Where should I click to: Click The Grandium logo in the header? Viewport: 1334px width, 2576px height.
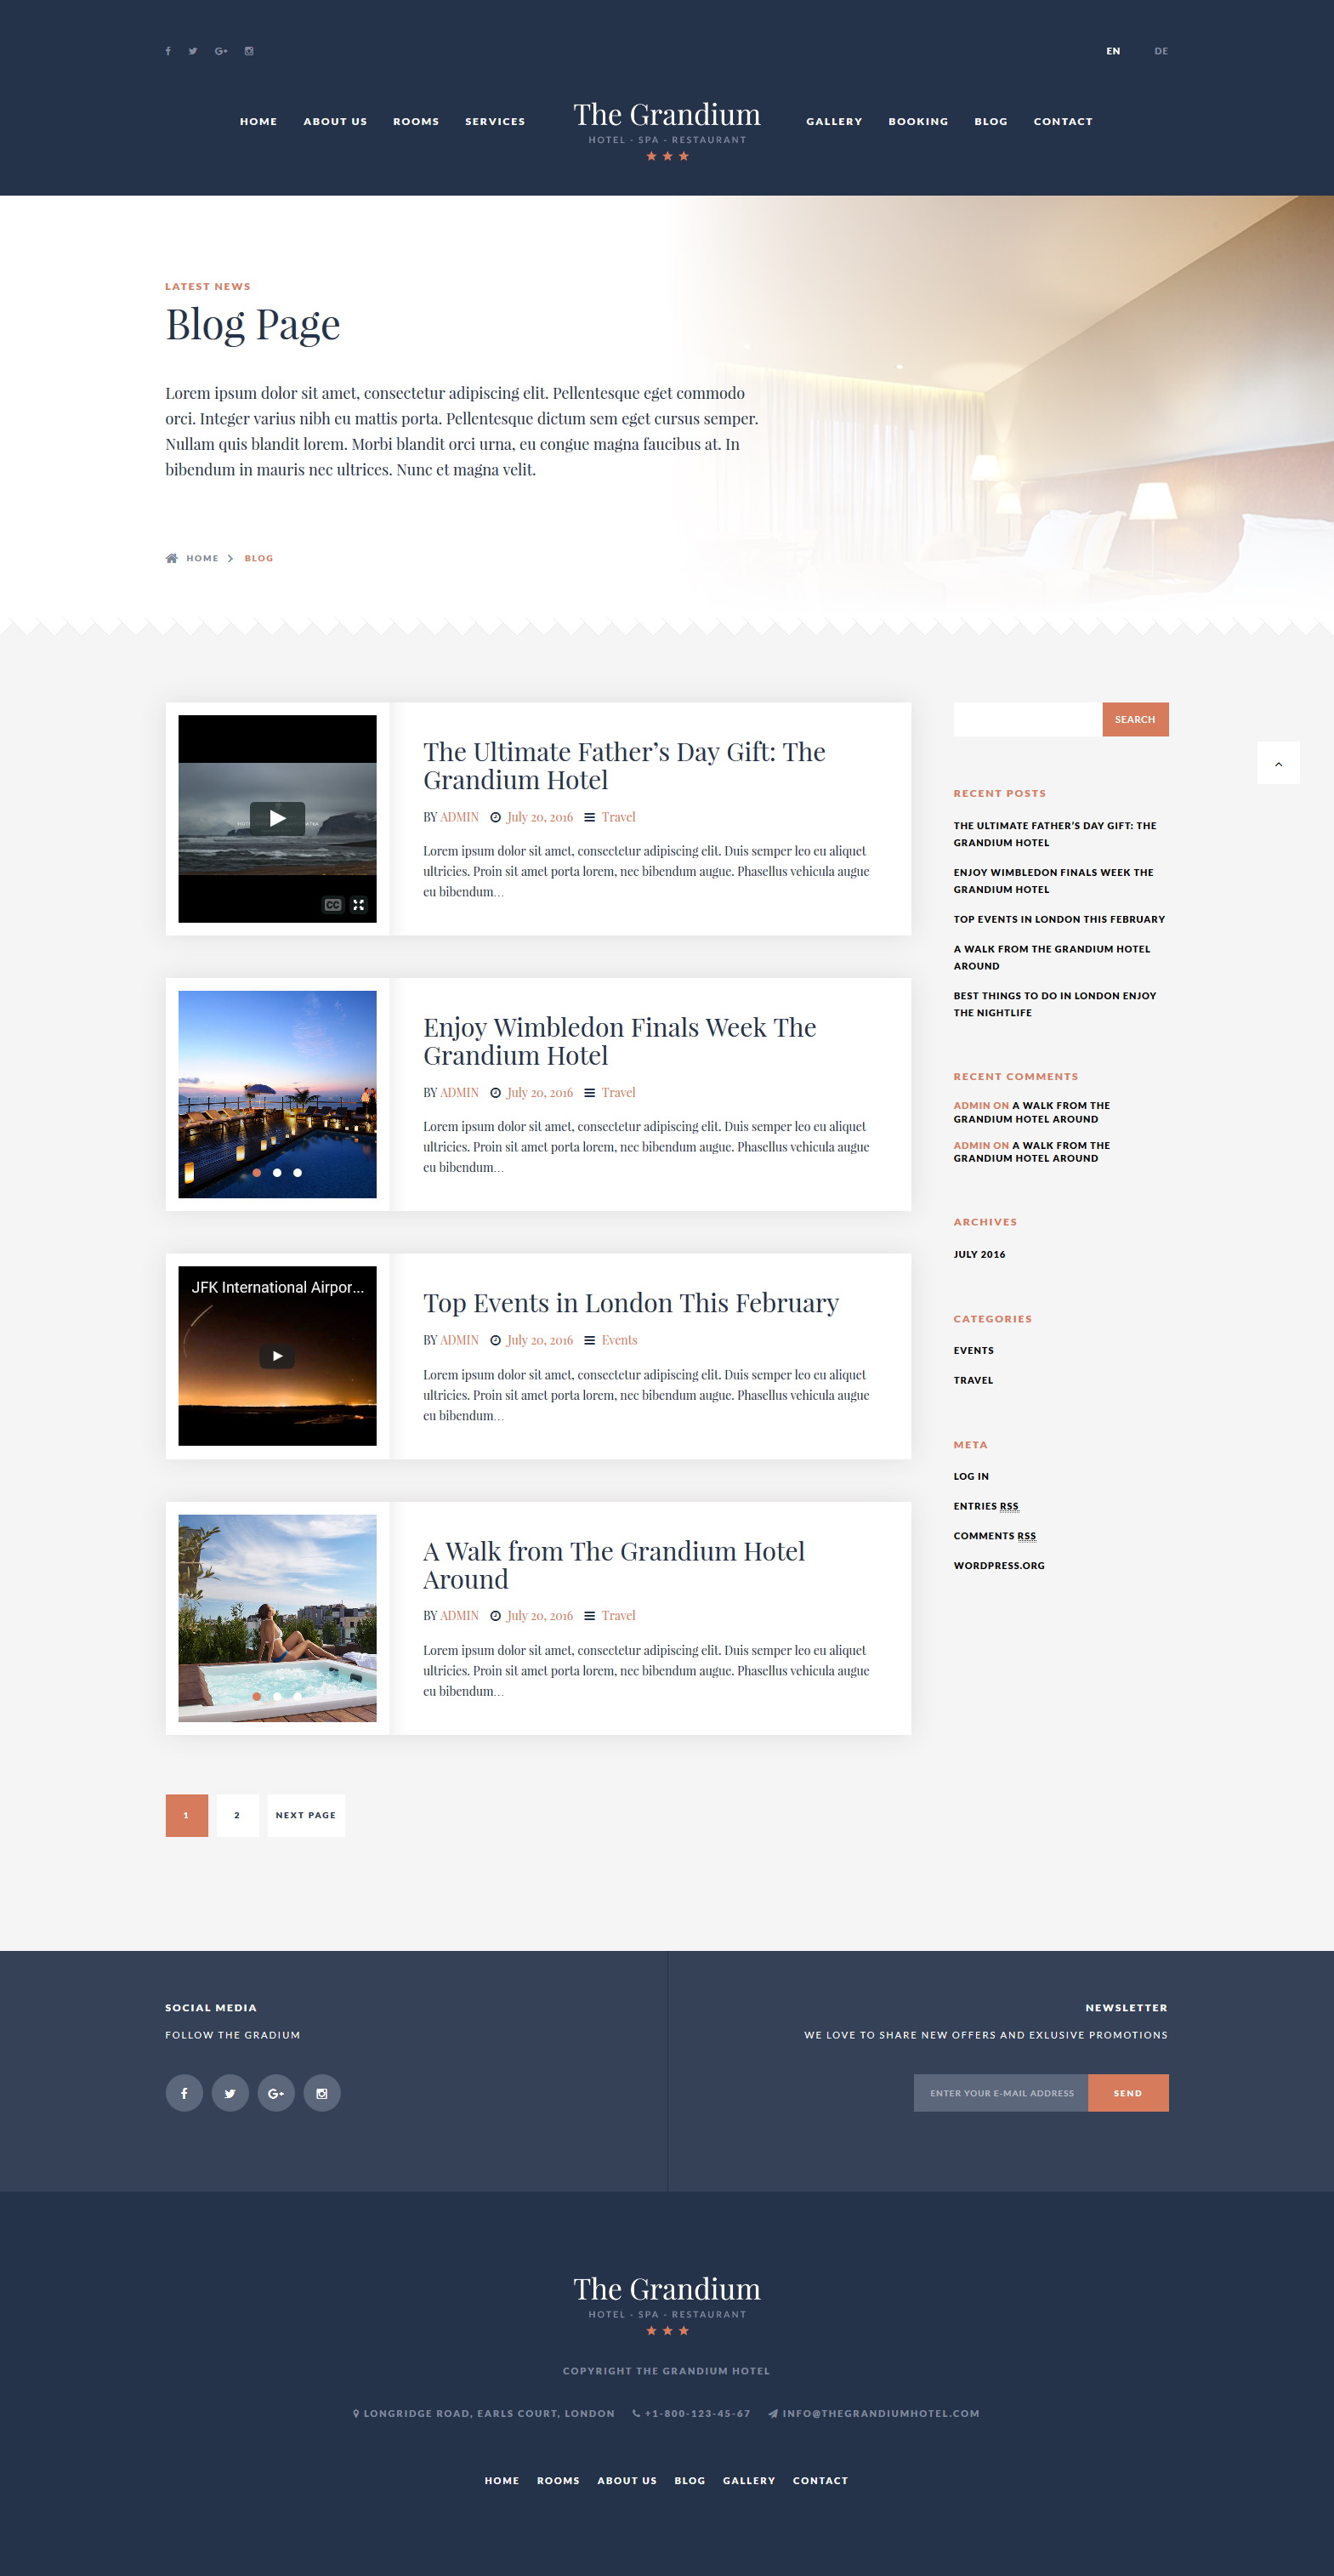point(667,129)
